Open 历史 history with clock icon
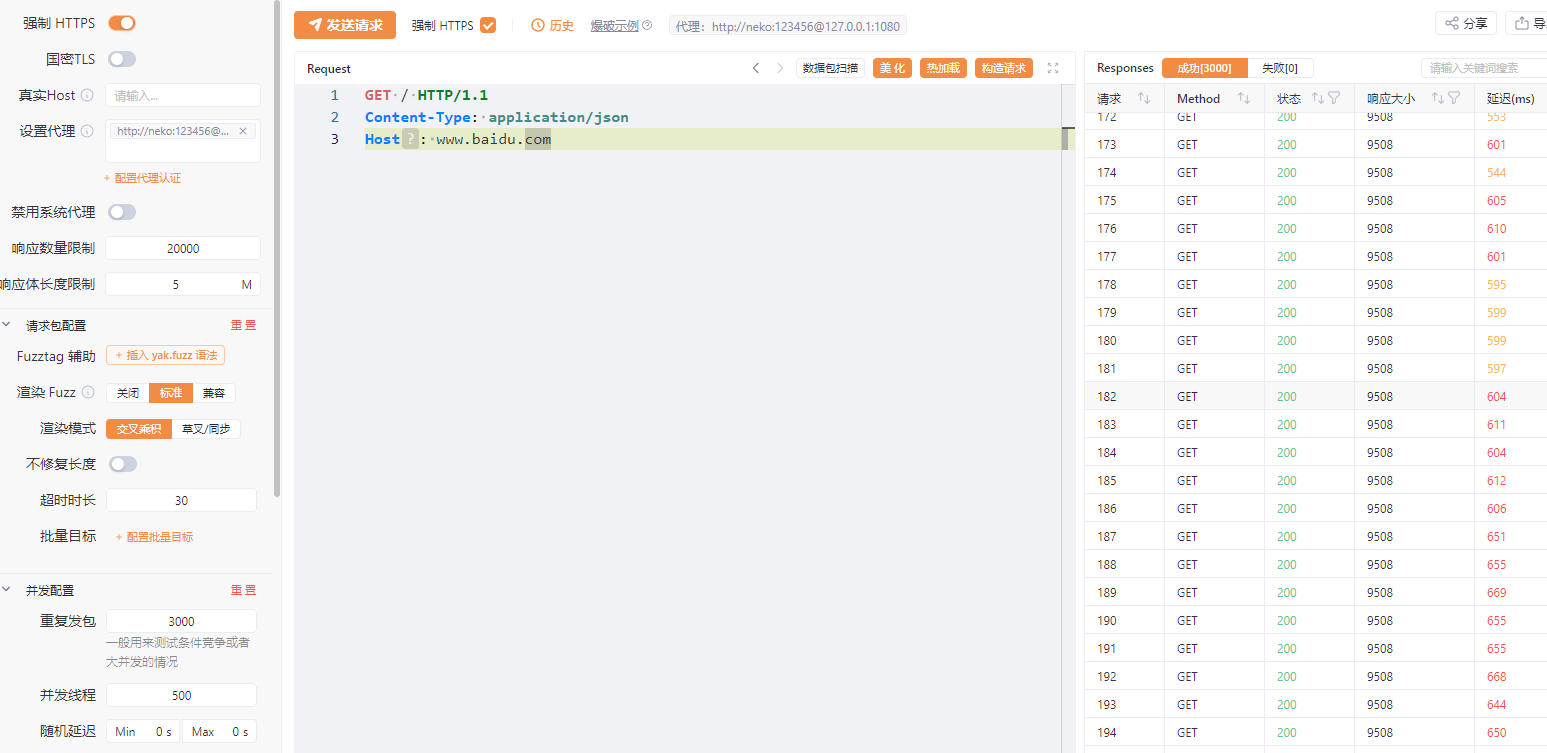This screenshot has width=1547, height=753. [552, 26]
